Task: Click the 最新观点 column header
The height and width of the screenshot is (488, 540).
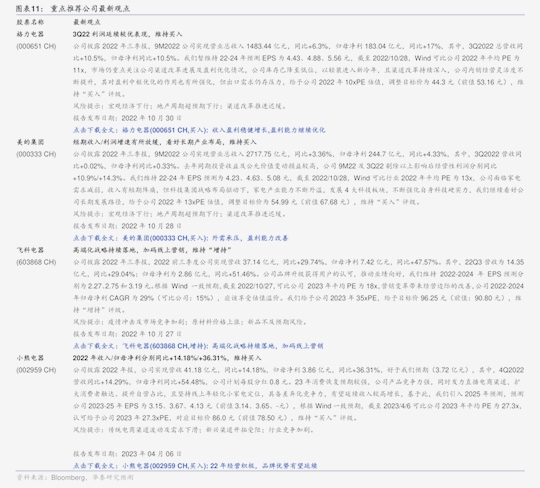Action: 87,22
